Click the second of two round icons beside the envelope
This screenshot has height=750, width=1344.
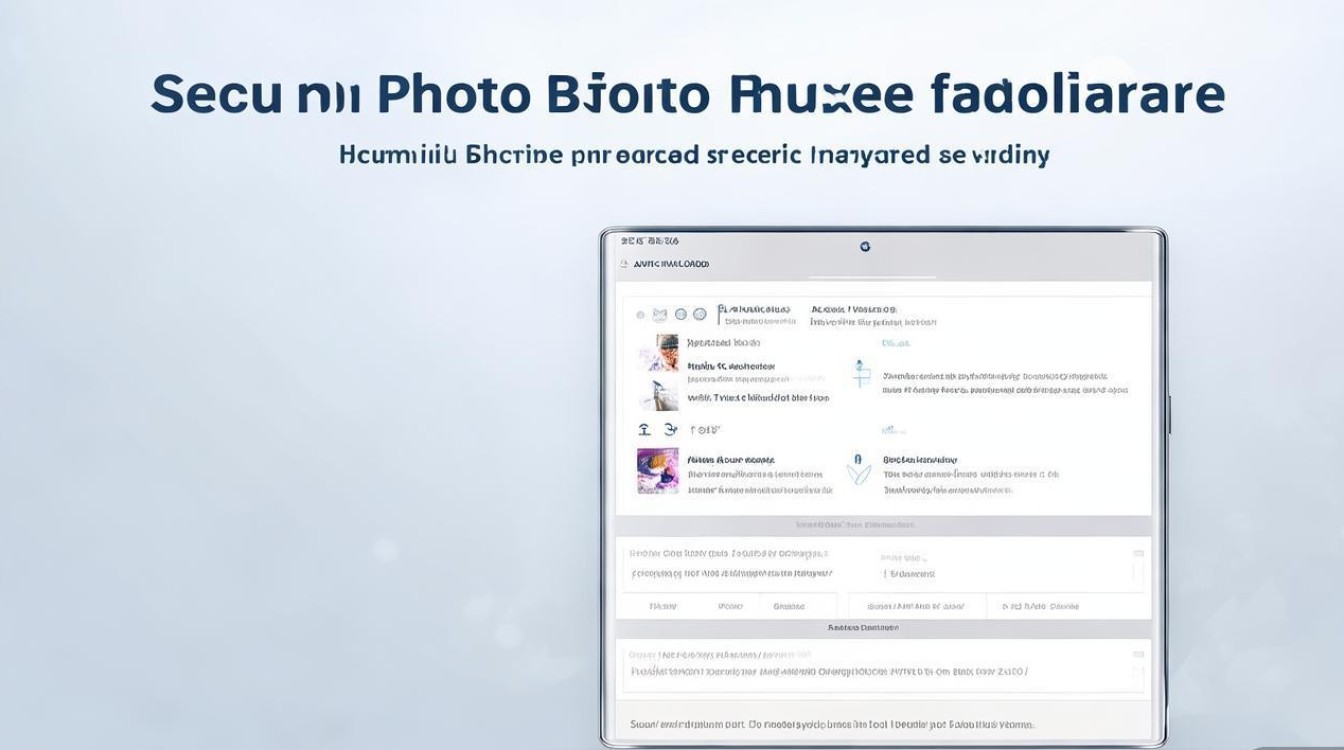click(700, 314)
